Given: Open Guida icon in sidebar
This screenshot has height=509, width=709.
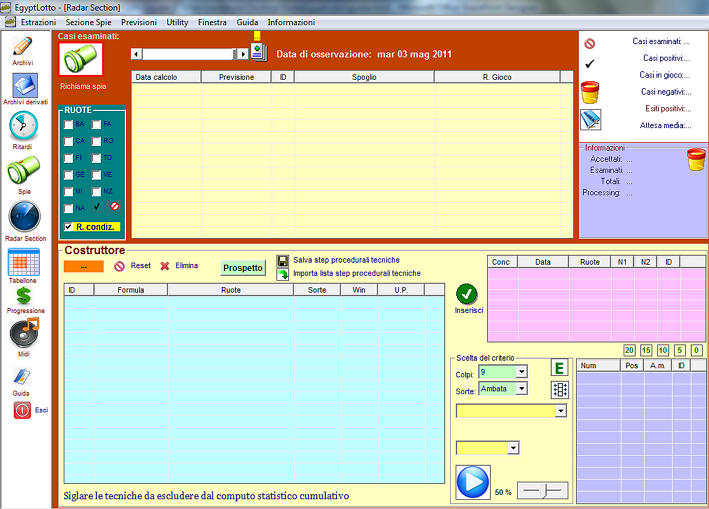Looking at the screenshot, I should (x=22, y=377).
